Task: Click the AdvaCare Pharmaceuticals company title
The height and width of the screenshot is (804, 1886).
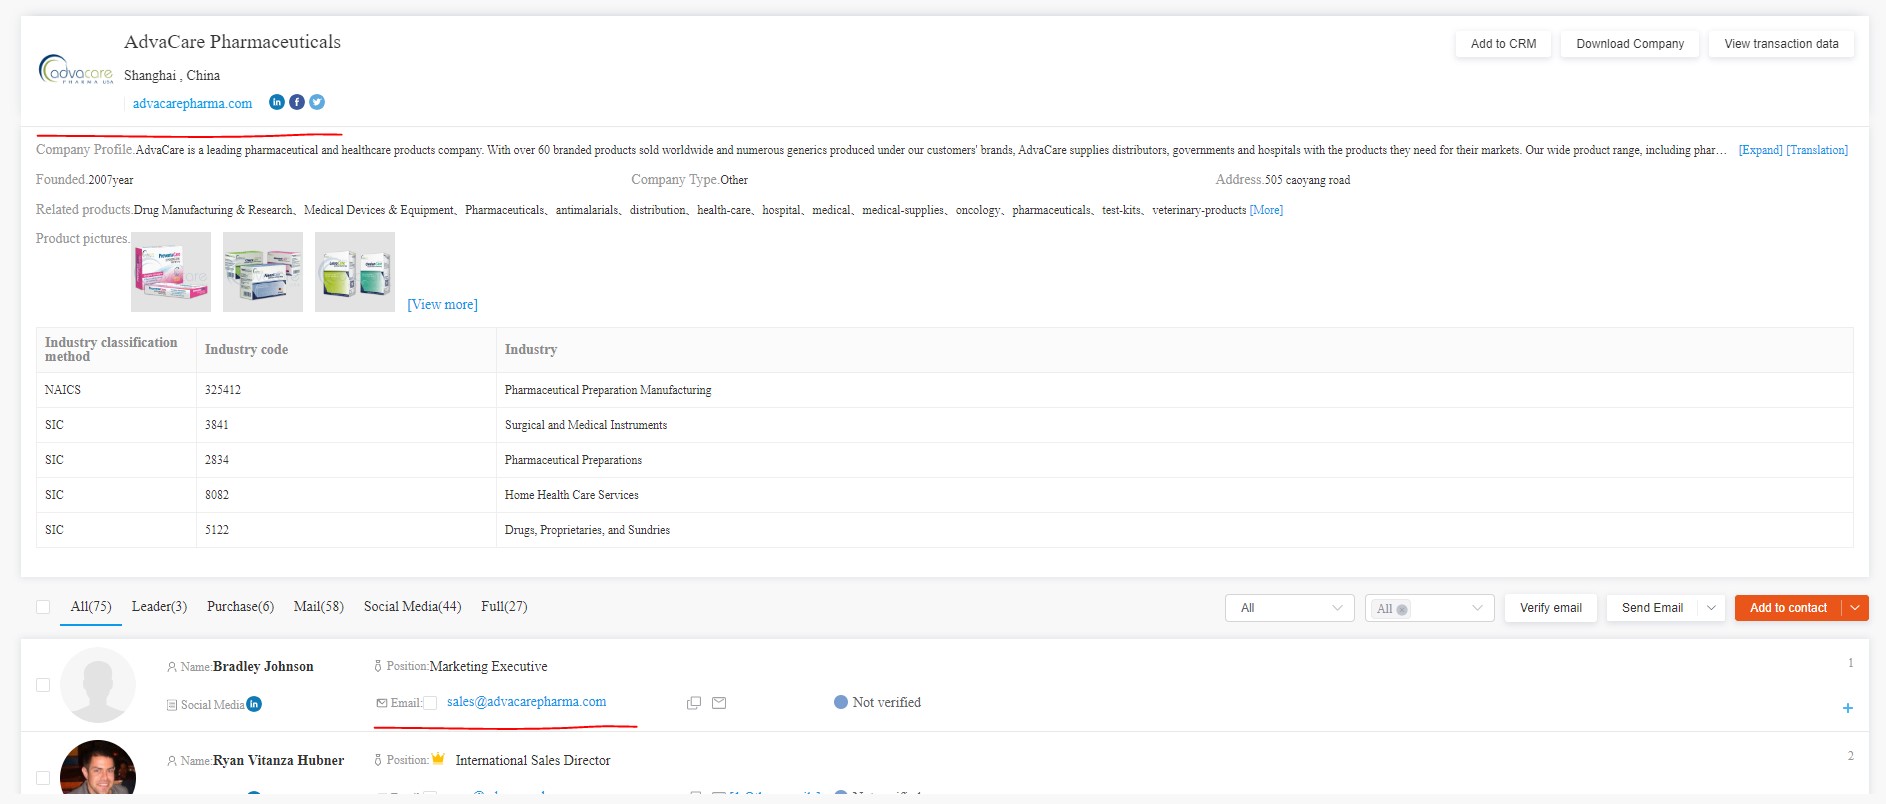Action: (x=232, y=42)
